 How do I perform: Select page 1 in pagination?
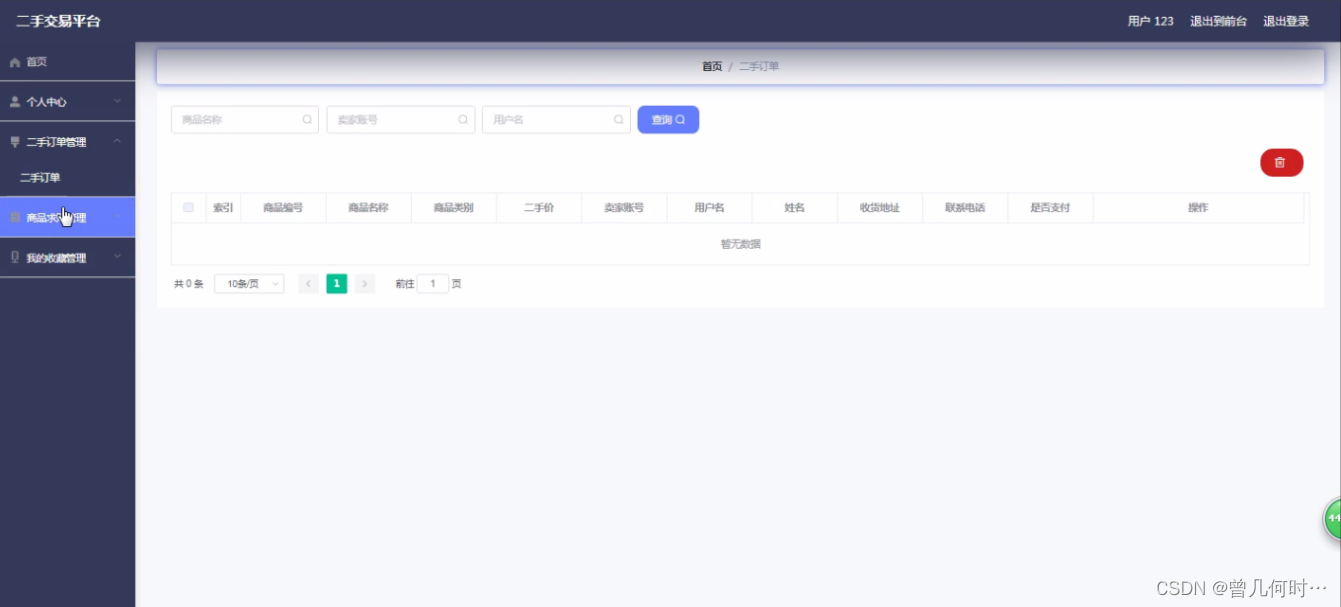point(337,284)
